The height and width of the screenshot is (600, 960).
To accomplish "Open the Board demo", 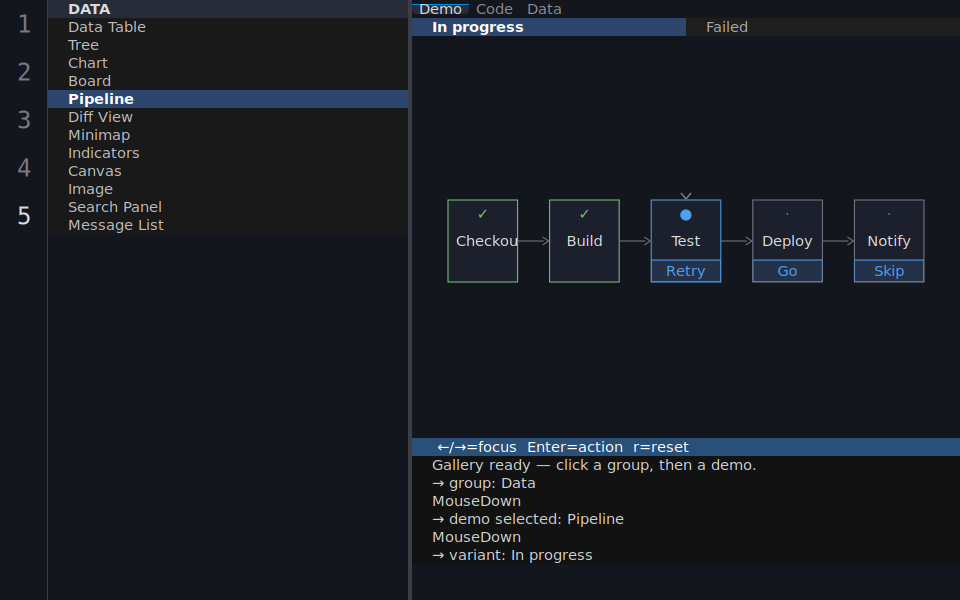I will (x=228, y=81).
